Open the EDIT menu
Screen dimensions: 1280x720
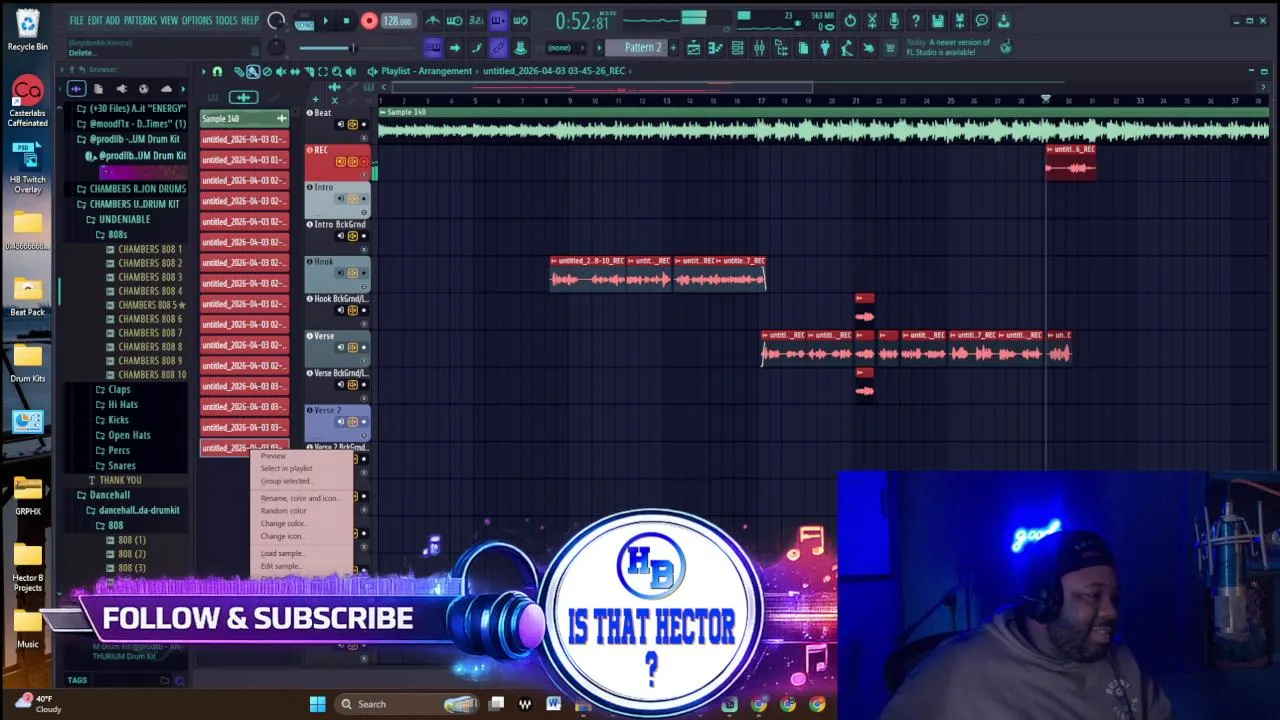pyautogui.click(x=95, y=21)
